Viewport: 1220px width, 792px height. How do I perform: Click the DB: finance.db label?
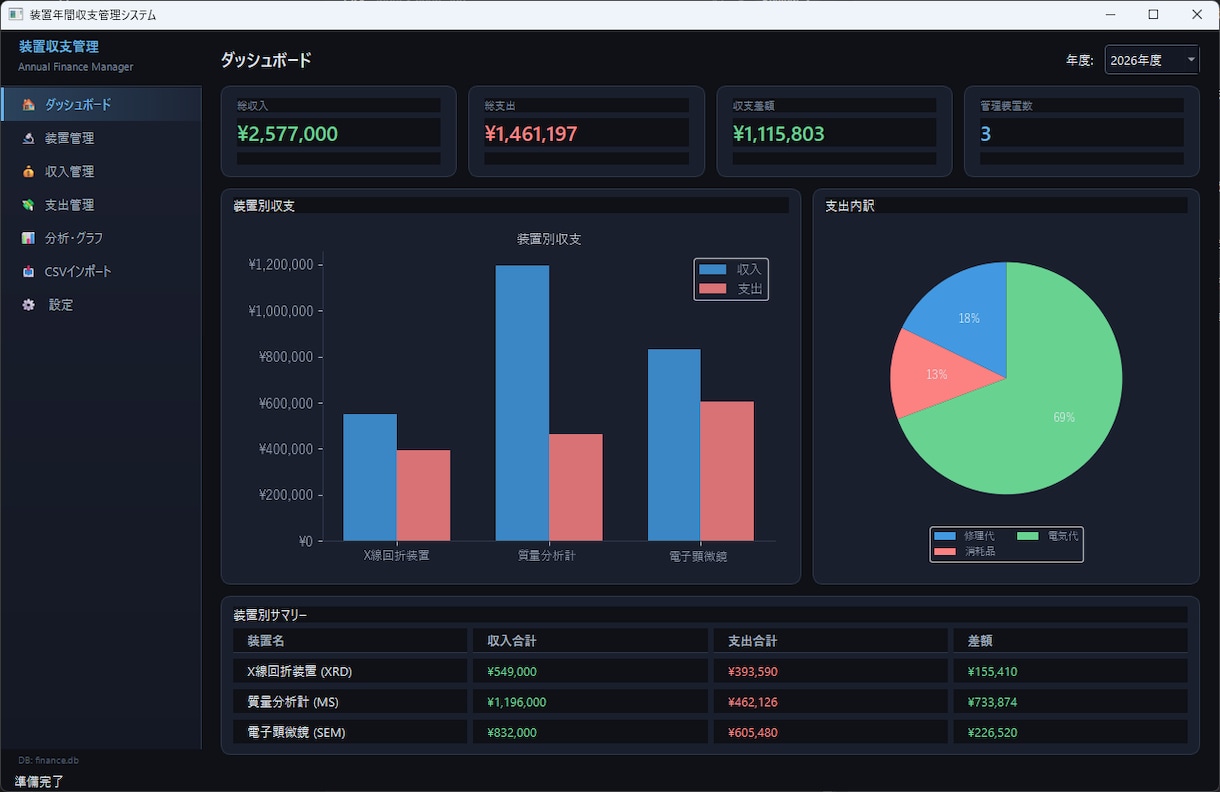pyautogui.click(x=49, y=760)
